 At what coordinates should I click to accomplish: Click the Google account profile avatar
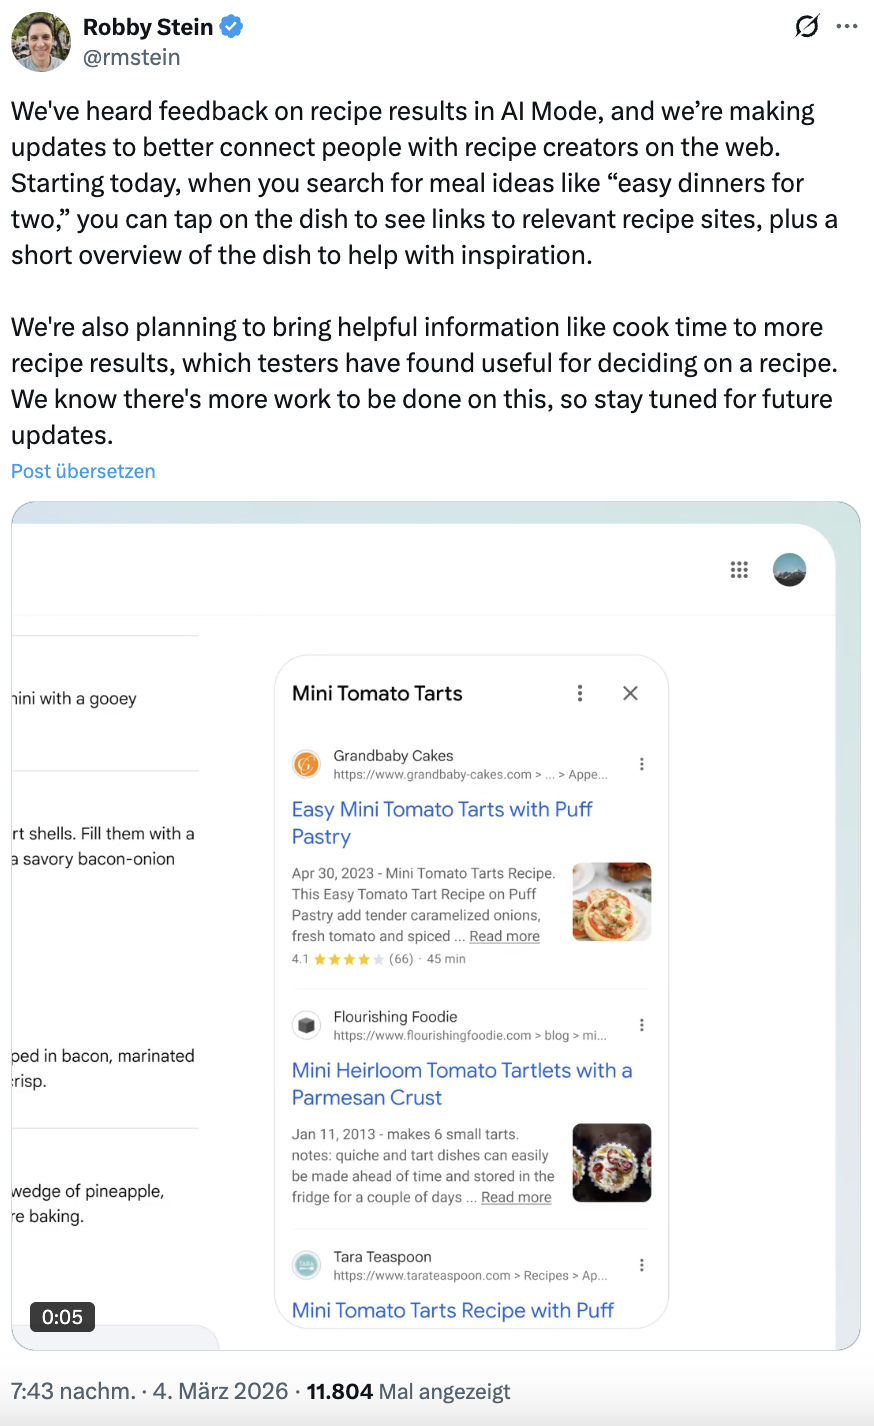(789, 570)
